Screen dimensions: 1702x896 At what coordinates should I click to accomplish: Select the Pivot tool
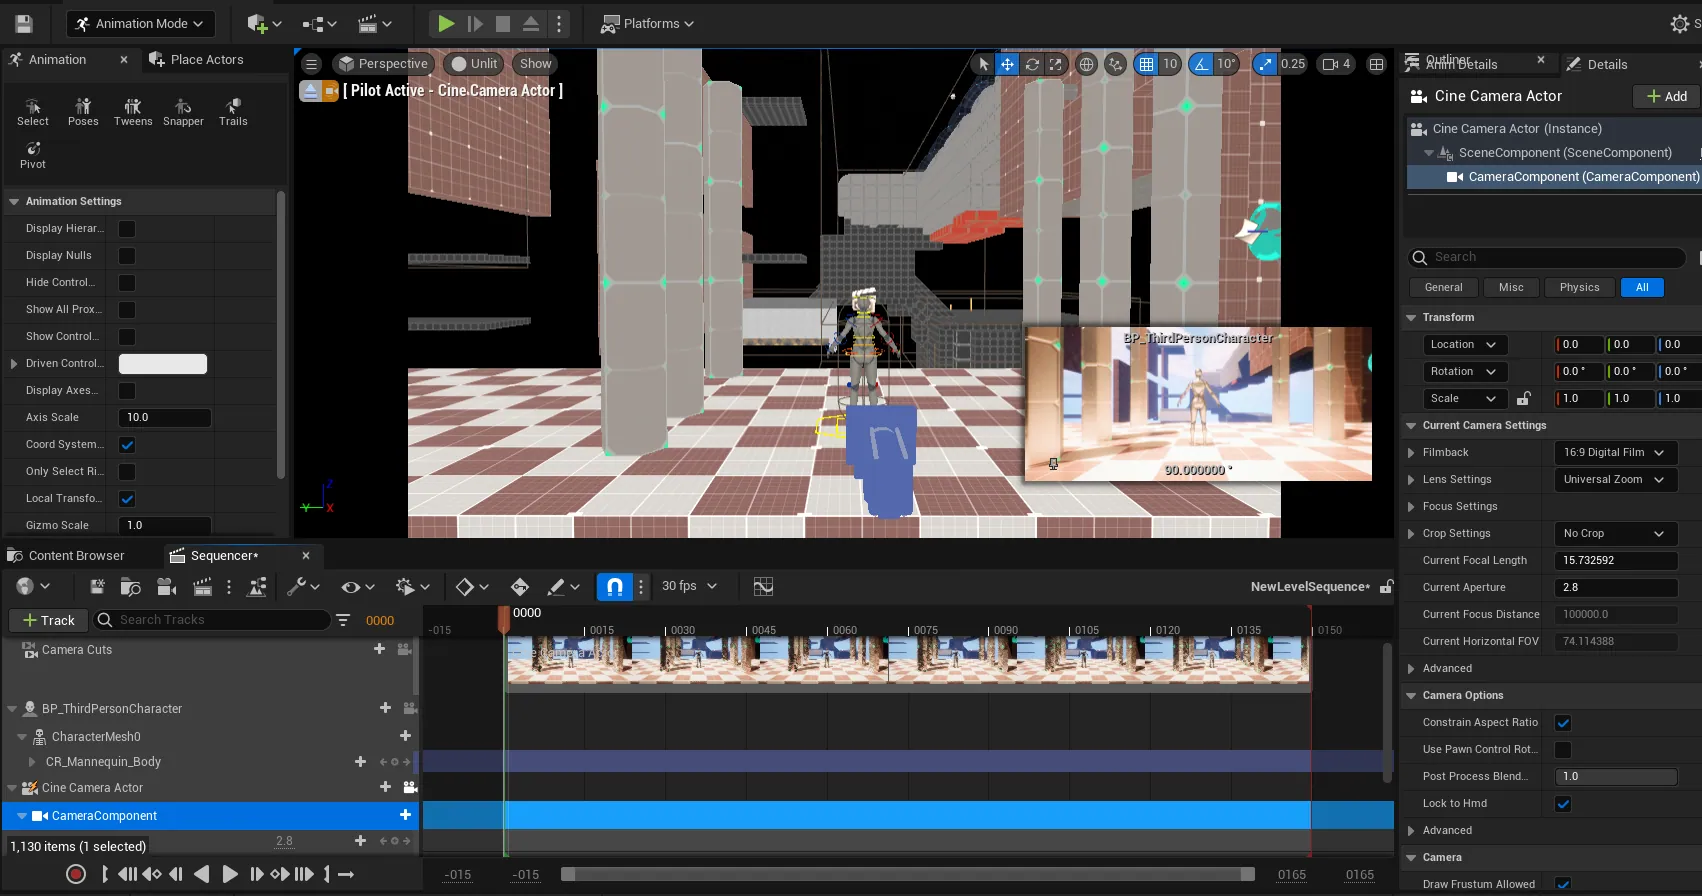(x=33, y=155)
